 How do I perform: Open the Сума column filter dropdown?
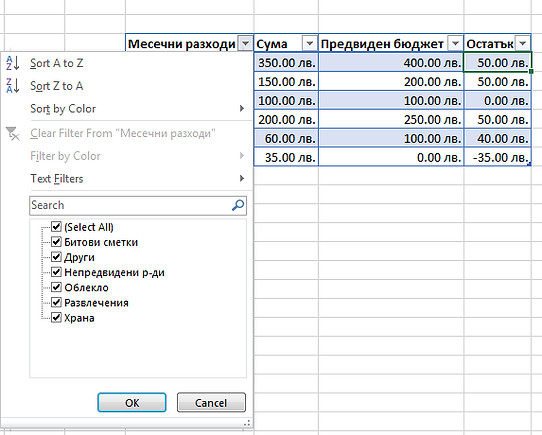pos(309,44)
